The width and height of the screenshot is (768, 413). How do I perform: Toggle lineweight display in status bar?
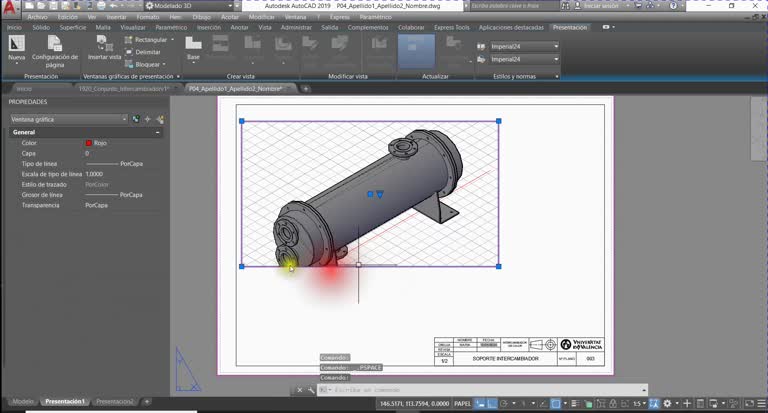(576, 404)
